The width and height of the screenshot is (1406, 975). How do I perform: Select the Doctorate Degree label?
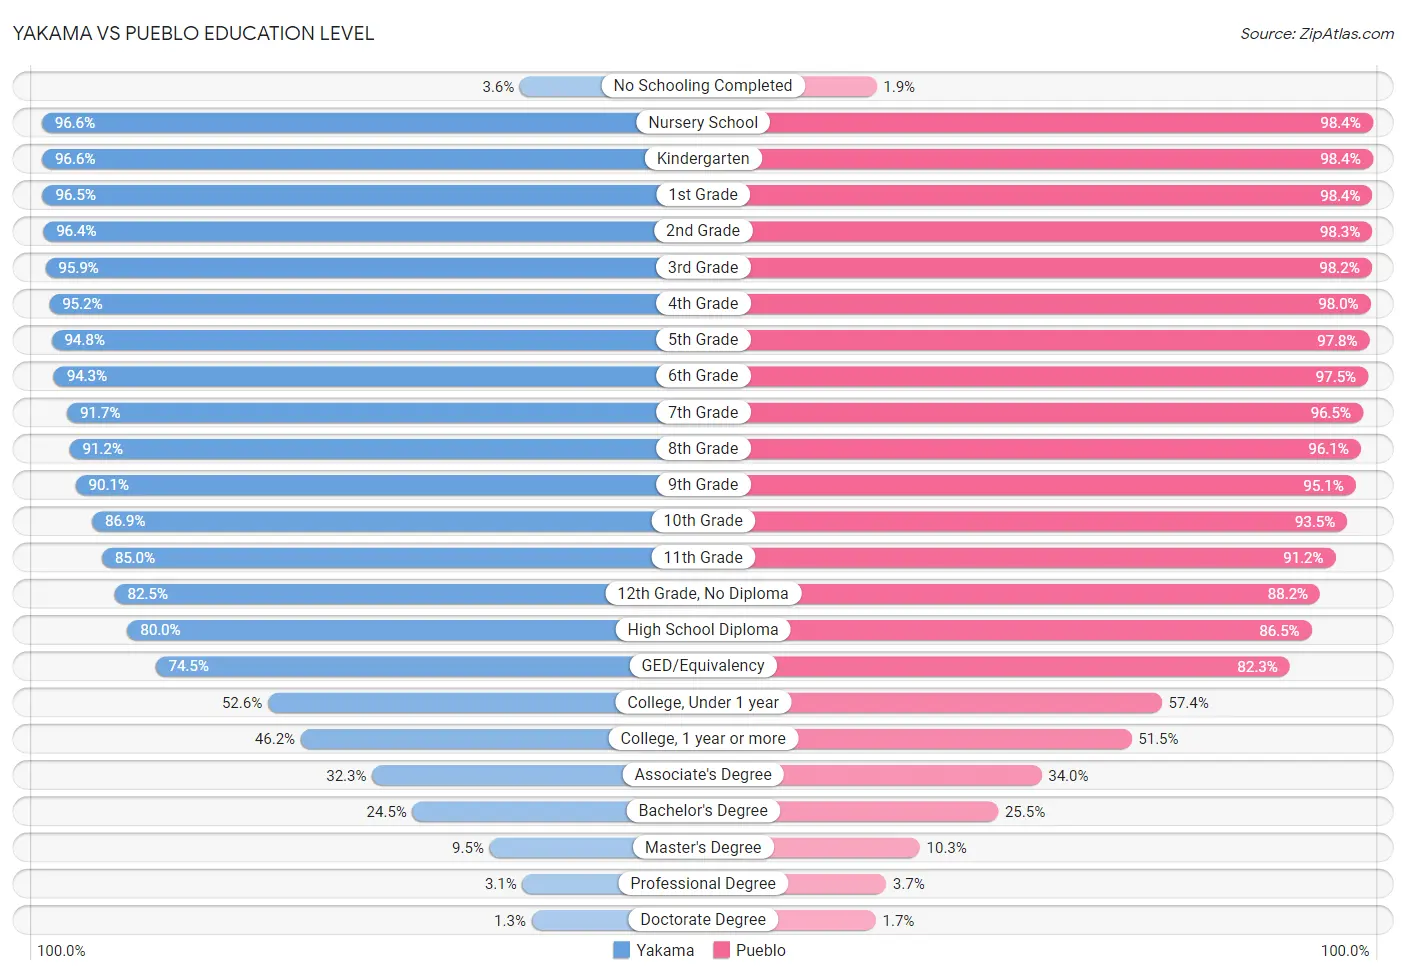coord(703,919)
